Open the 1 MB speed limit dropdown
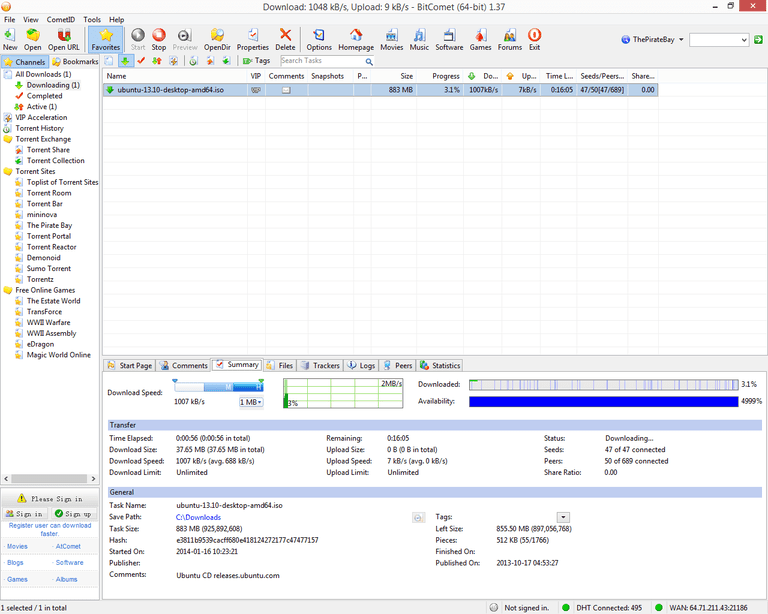 [251, 402]
